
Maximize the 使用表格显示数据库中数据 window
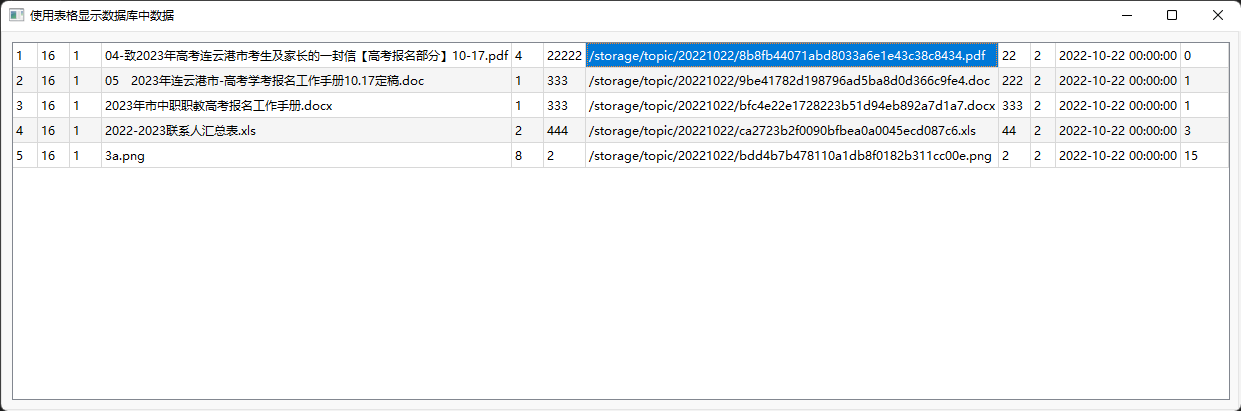point(1172,15)
